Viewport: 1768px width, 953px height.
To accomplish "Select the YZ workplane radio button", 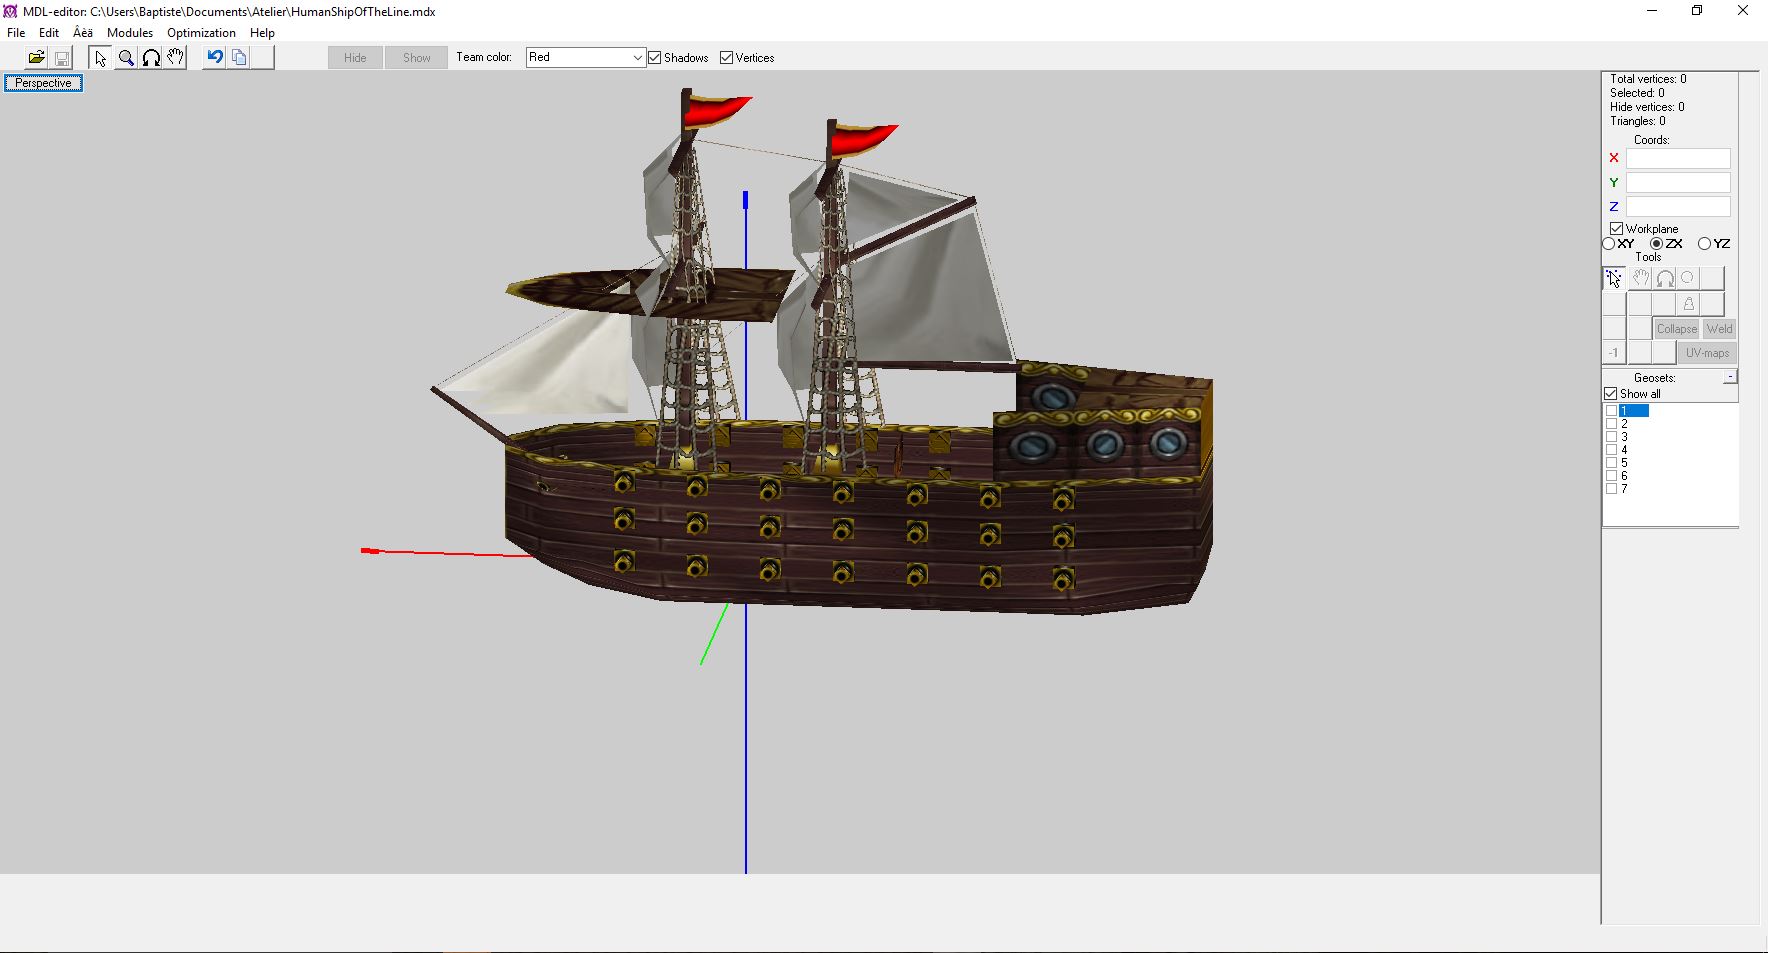I will [x=1704, y=244].
